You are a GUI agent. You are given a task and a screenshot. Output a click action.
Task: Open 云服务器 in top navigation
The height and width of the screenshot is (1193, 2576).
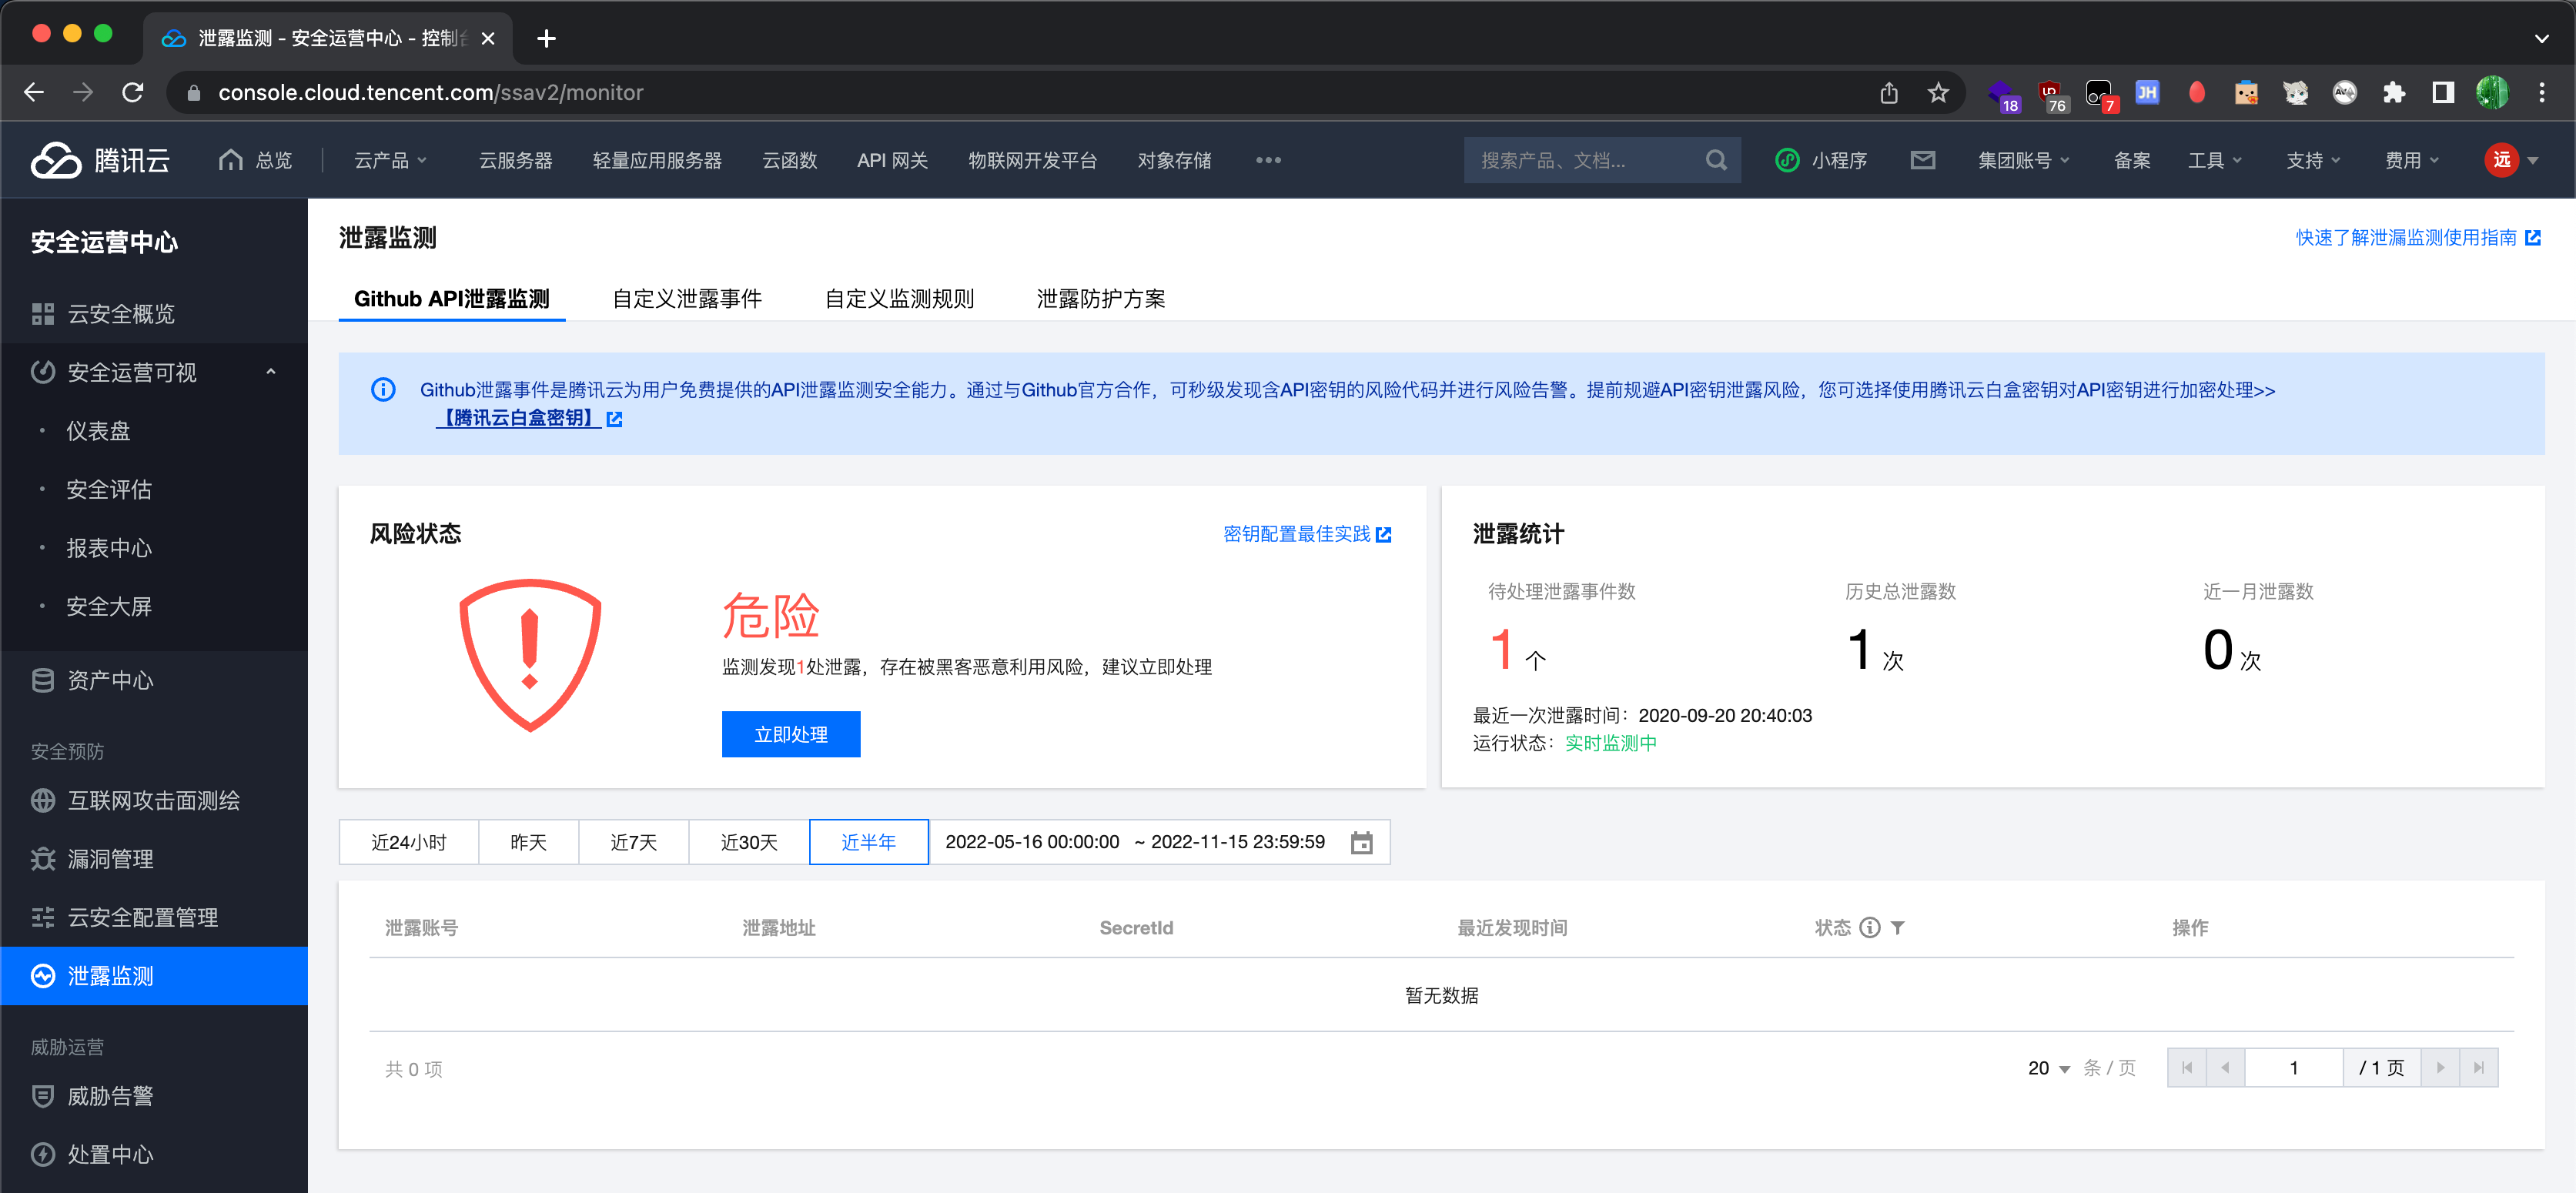pyautogui.click(x=515, y=160)
